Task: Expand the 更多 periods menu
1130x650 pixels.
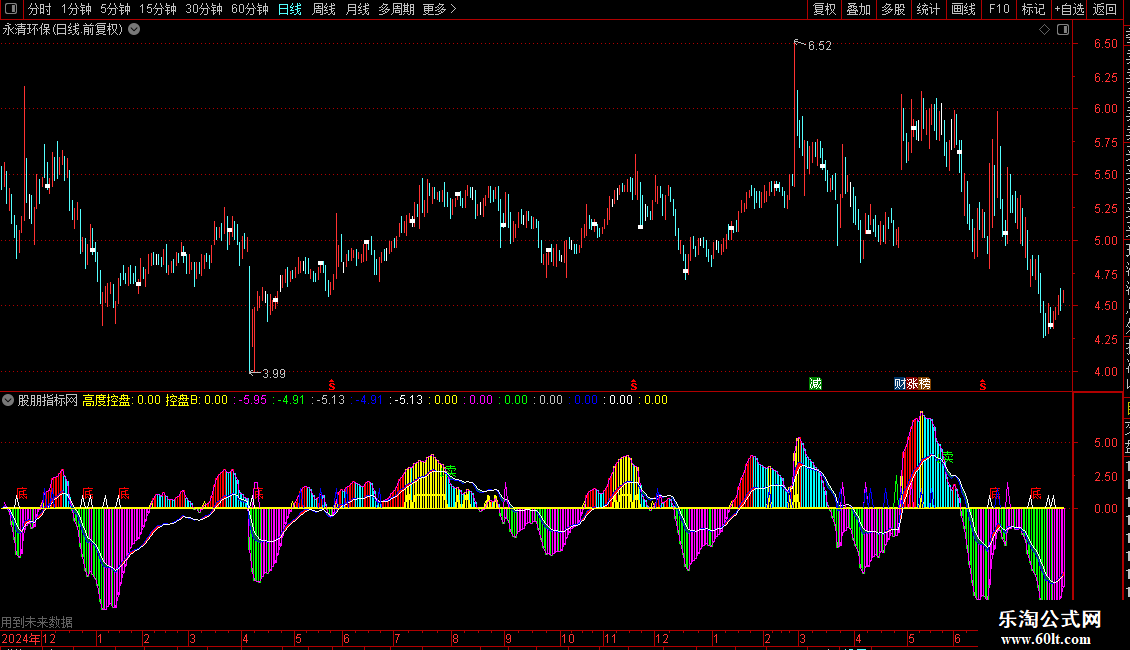Action: (x=440, y=9)
